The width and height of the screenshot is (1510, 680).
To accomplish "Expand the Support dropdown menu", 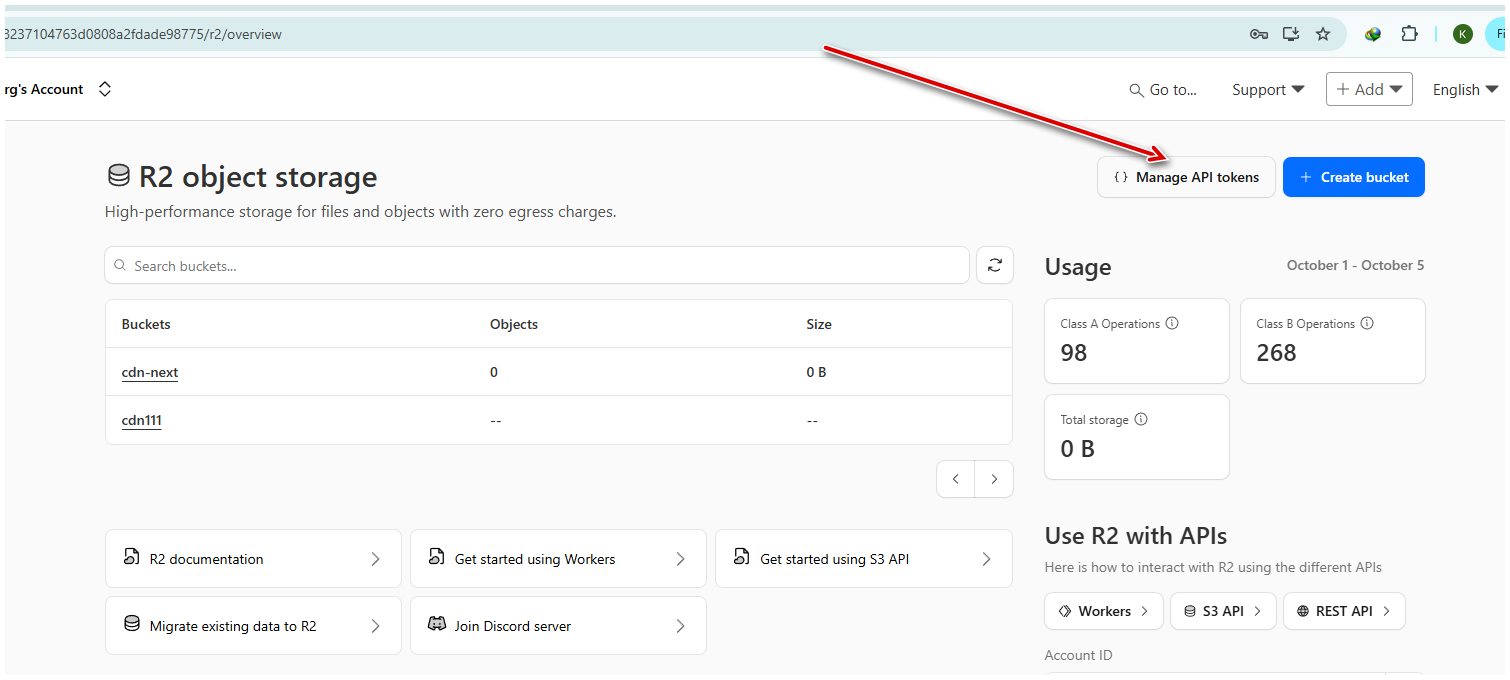I will [x=1268, y=89].
